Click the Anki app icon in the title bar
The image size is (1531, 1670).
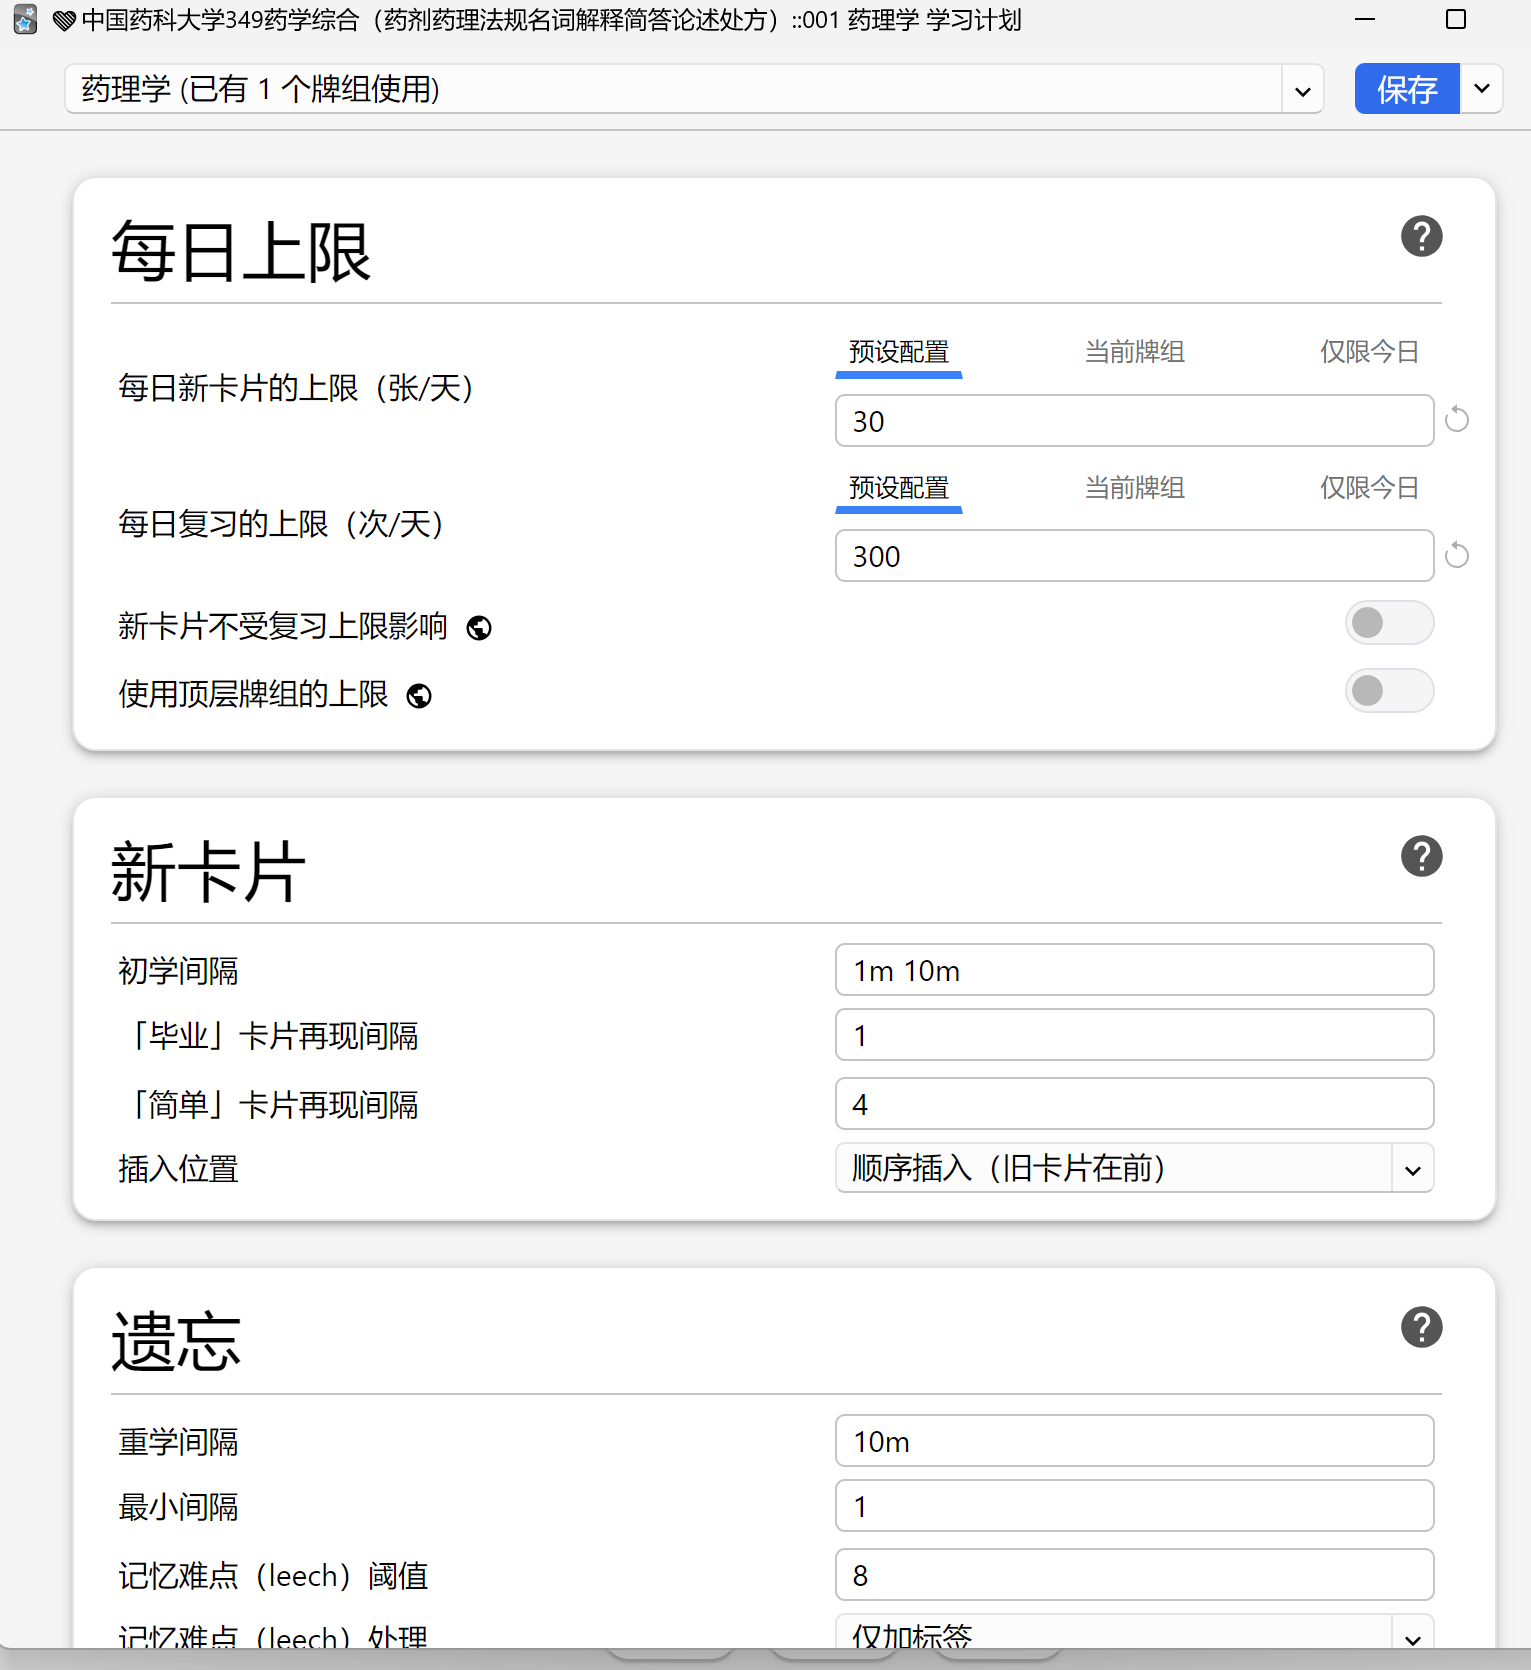(25, 20)
